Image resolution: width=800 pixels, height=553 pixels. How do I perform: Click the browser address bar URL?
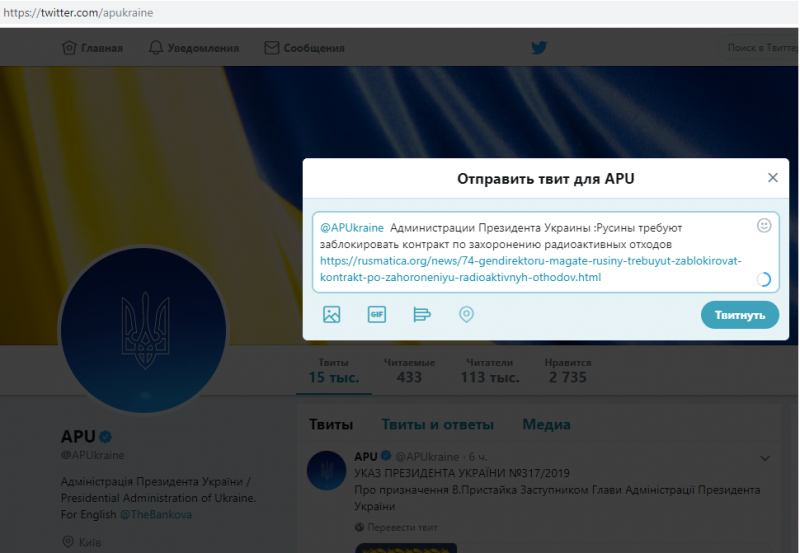(78, 13)
